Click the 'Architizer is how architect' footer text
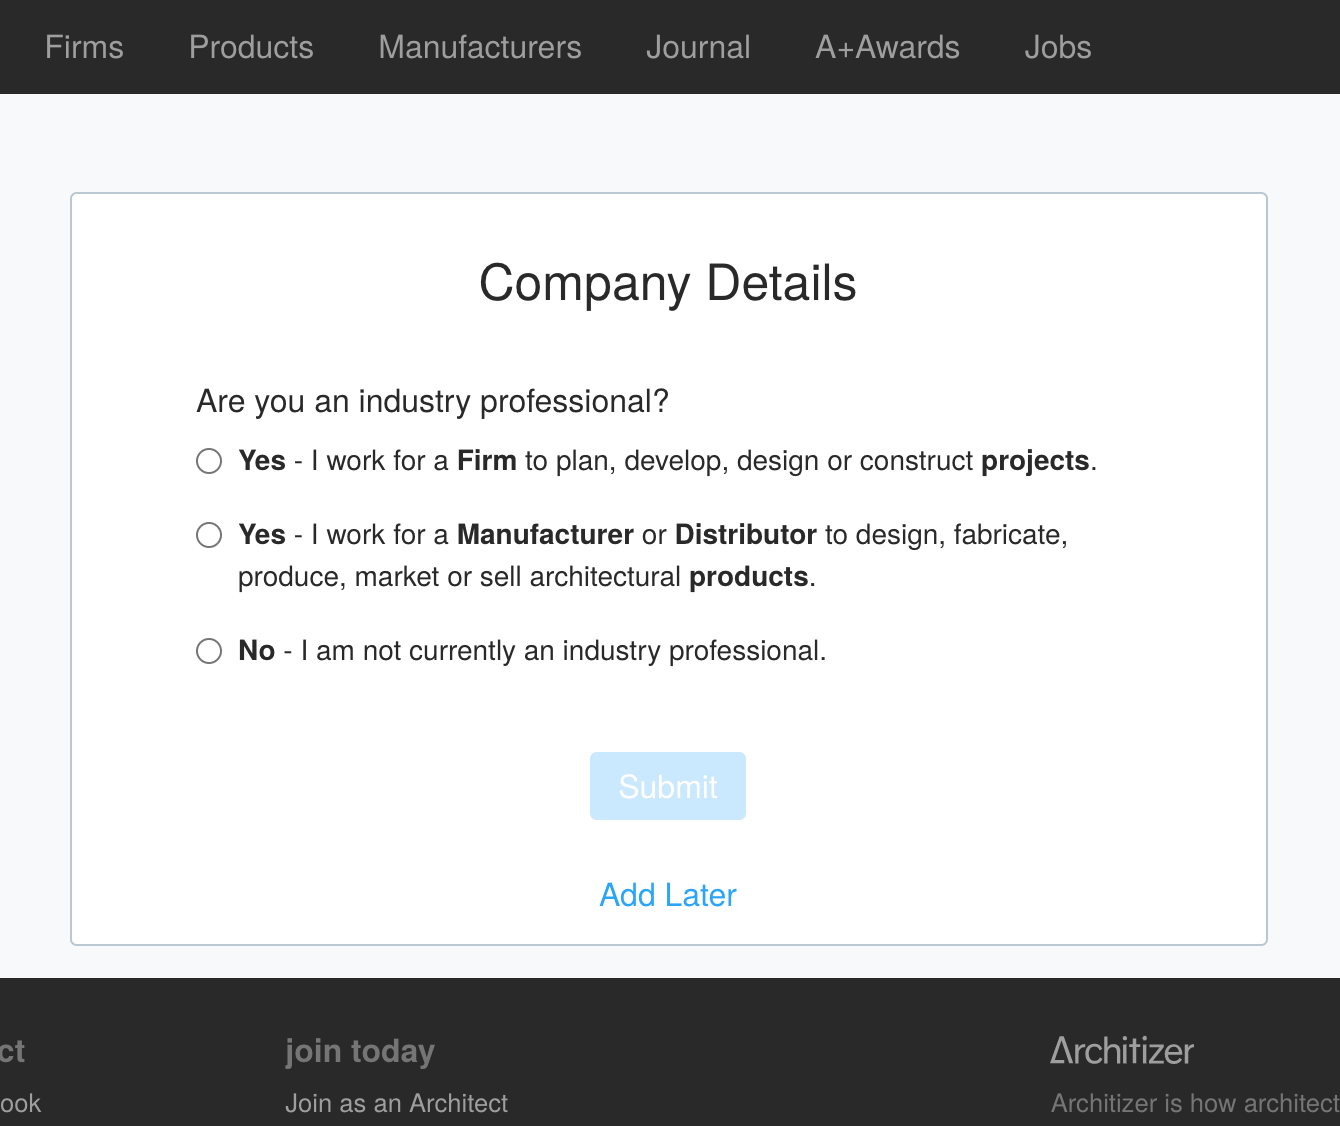 (1195, 1103)
